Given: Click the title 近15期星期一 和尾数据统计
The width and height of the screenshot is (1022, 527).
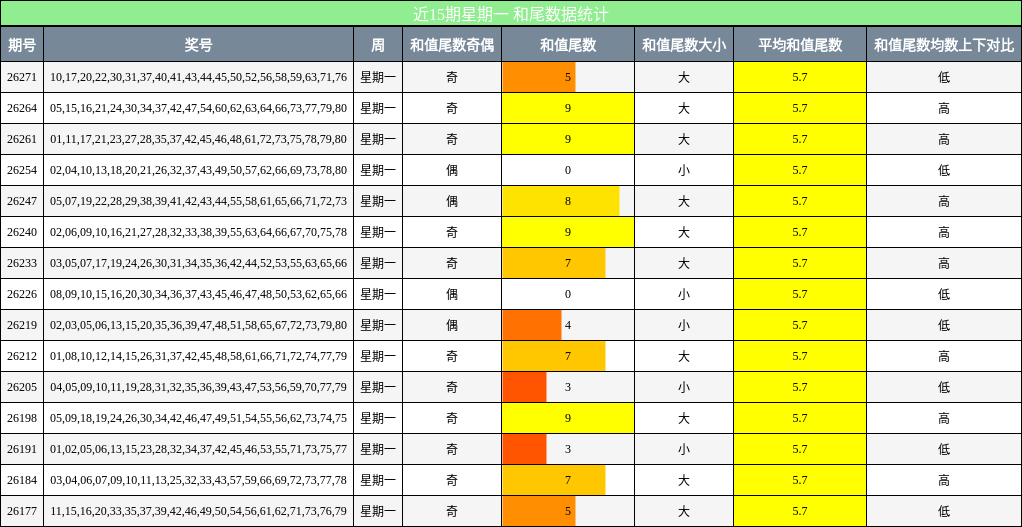Looking at the screenshot, I should pos(510,14).
